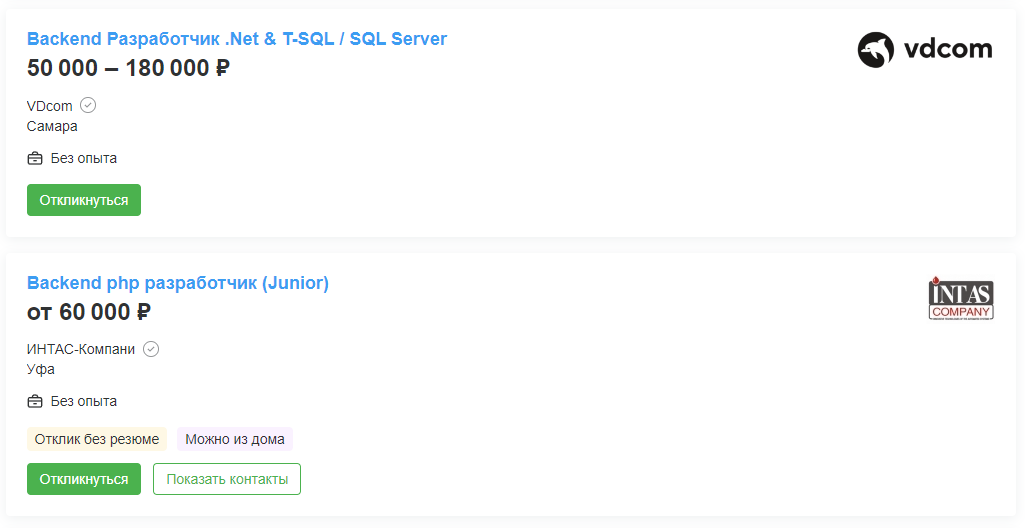Viewport: 1025px width, 528px height.
Task: Click the 50 000 – 180 000 ₽ salary
Action: (128, 68)
